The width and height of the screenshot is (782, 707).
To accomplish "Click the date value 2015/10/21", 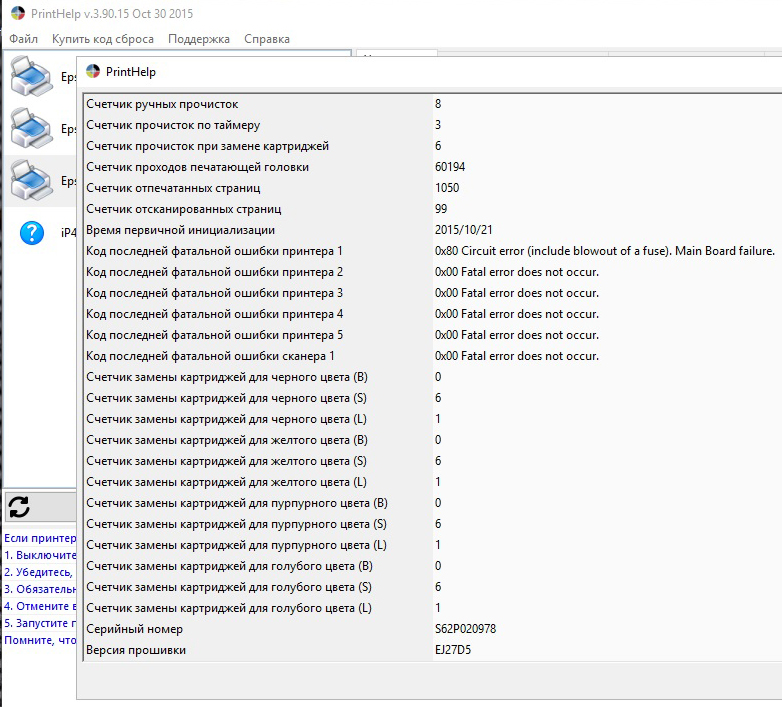I will click(463, 229).
